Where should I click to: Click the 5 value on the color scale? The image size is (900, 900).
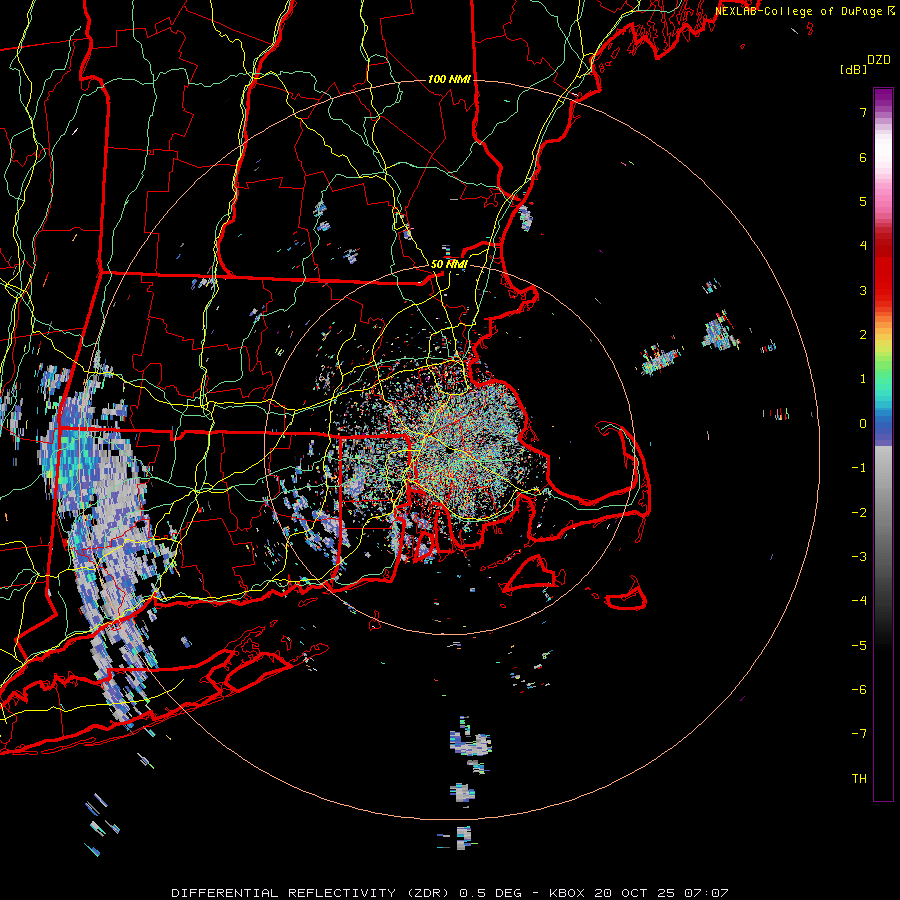[x=863, y=201]
